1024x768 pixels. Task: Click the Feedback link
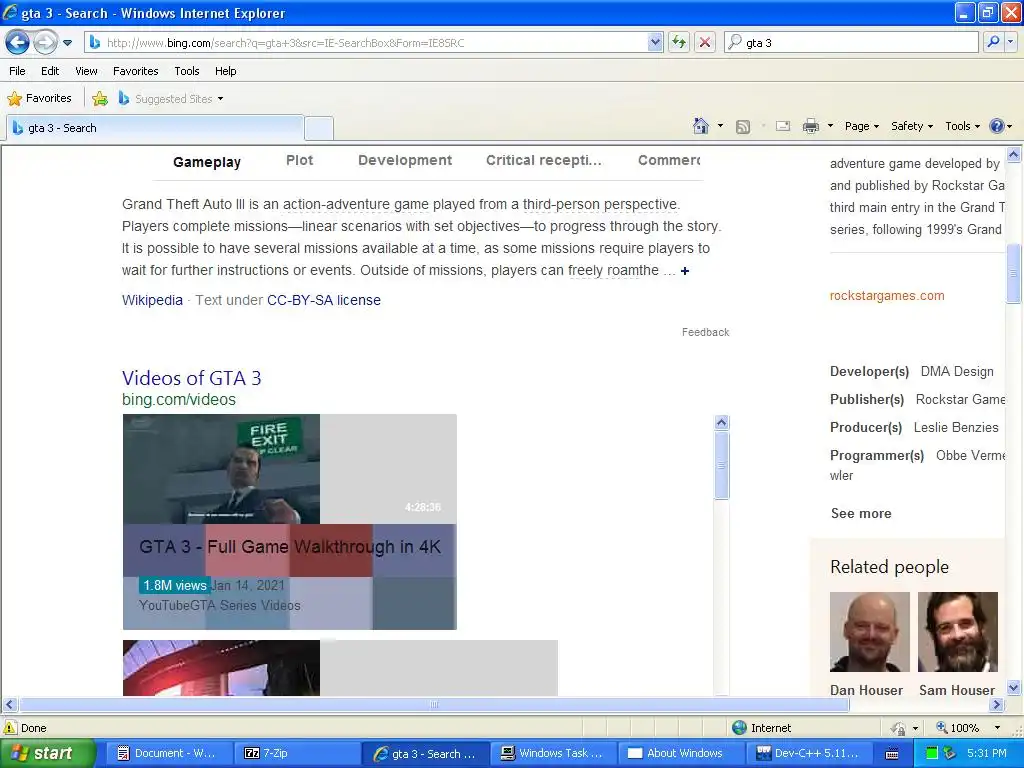point(705,332)
